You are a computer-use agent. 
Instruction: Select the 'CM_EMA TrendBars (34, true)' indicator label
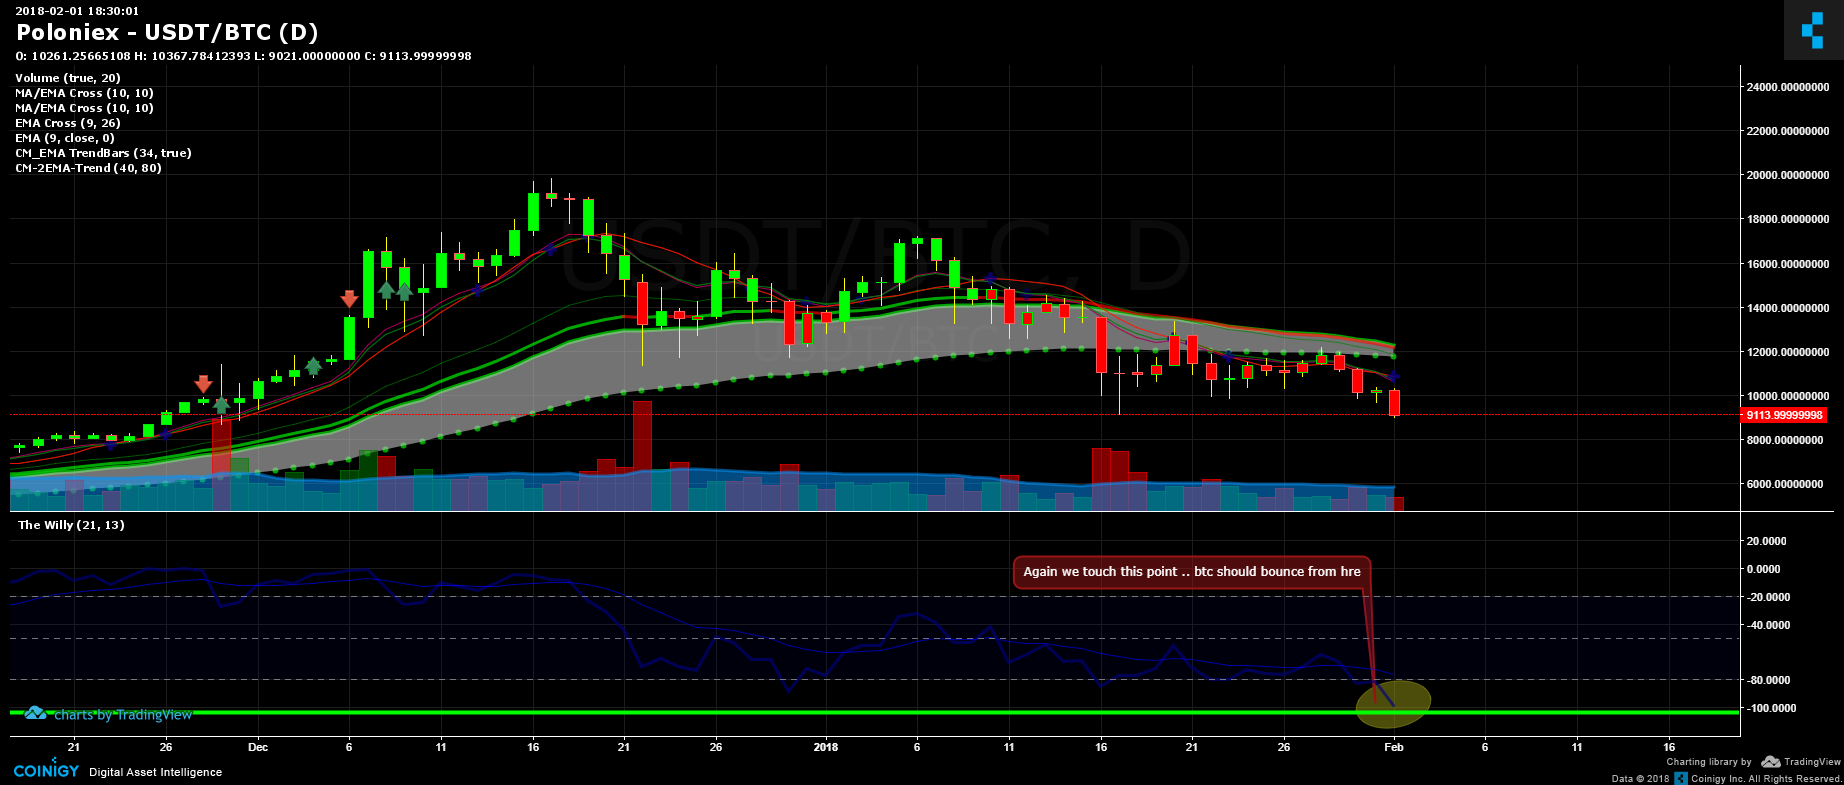[103, 153]
